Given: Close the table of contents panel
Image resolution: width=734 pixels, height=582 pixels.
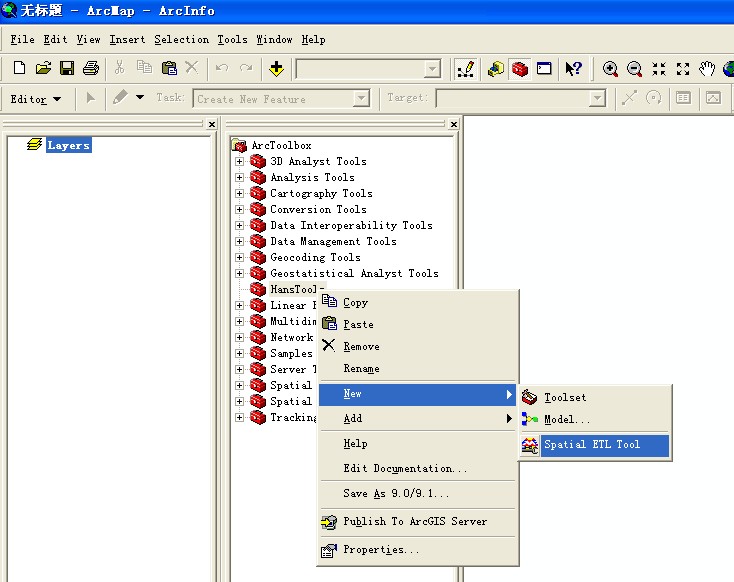Looking at the screenshot, I should [x=212, y=124].
